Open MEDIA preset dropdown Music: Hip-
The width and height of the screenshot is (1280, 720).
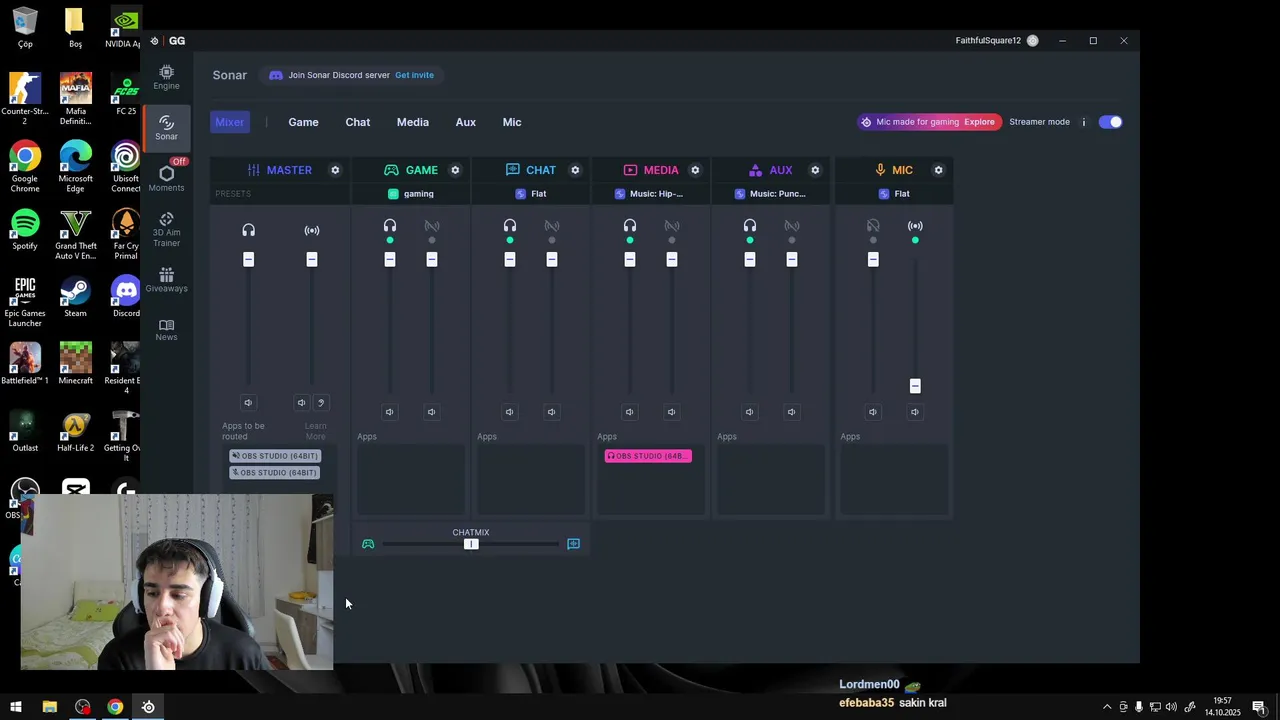tap(651, 194)
